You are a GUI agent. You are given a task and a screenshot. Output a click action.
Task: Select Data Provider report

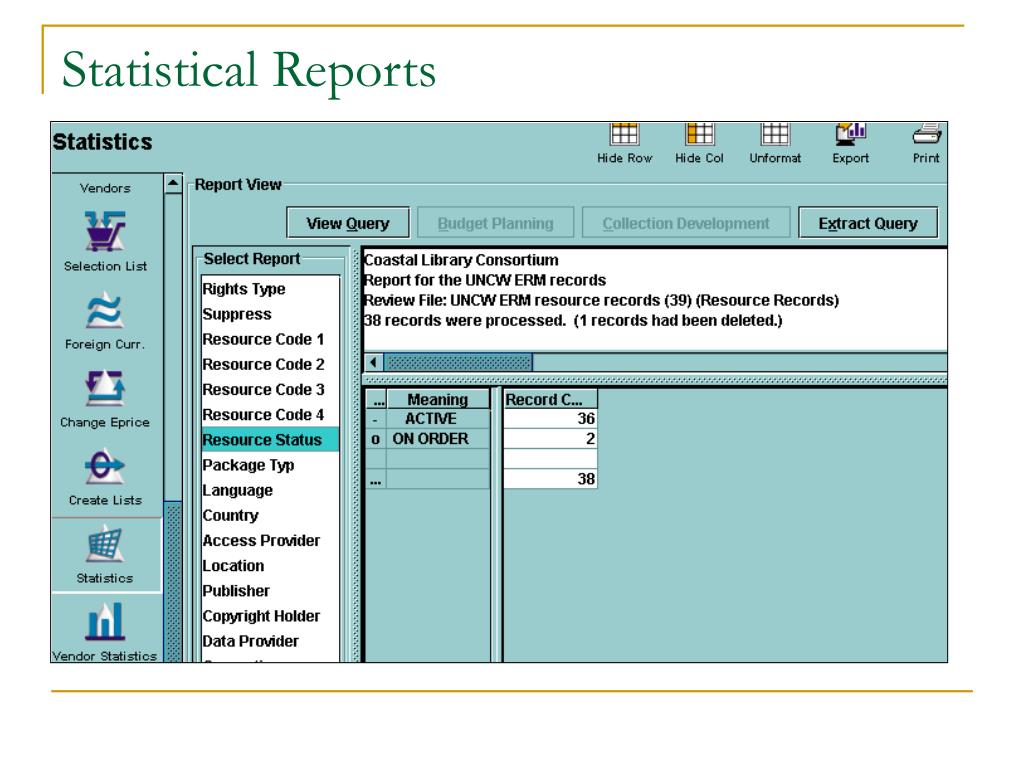tap(270, 641)
